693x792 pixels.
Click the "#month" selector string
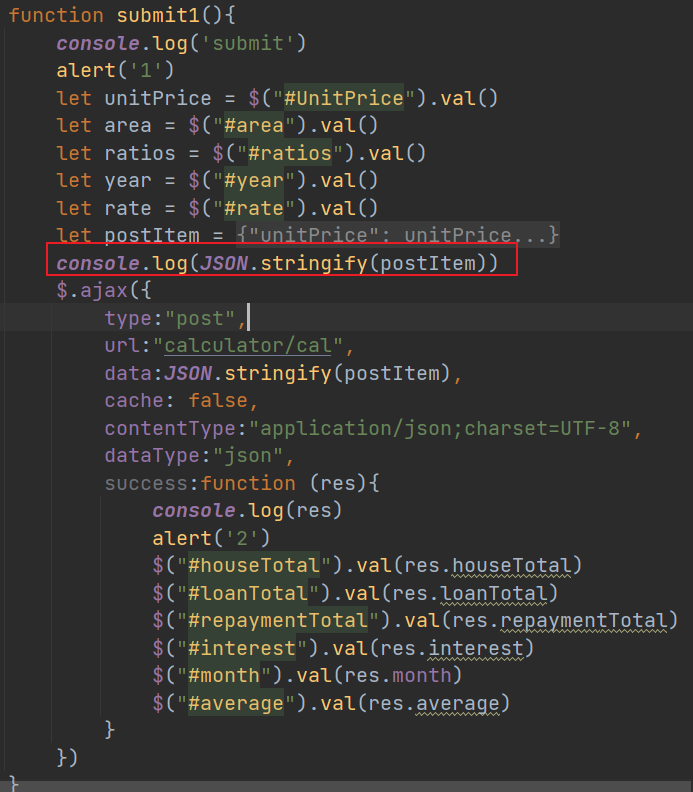coord(224,676)
